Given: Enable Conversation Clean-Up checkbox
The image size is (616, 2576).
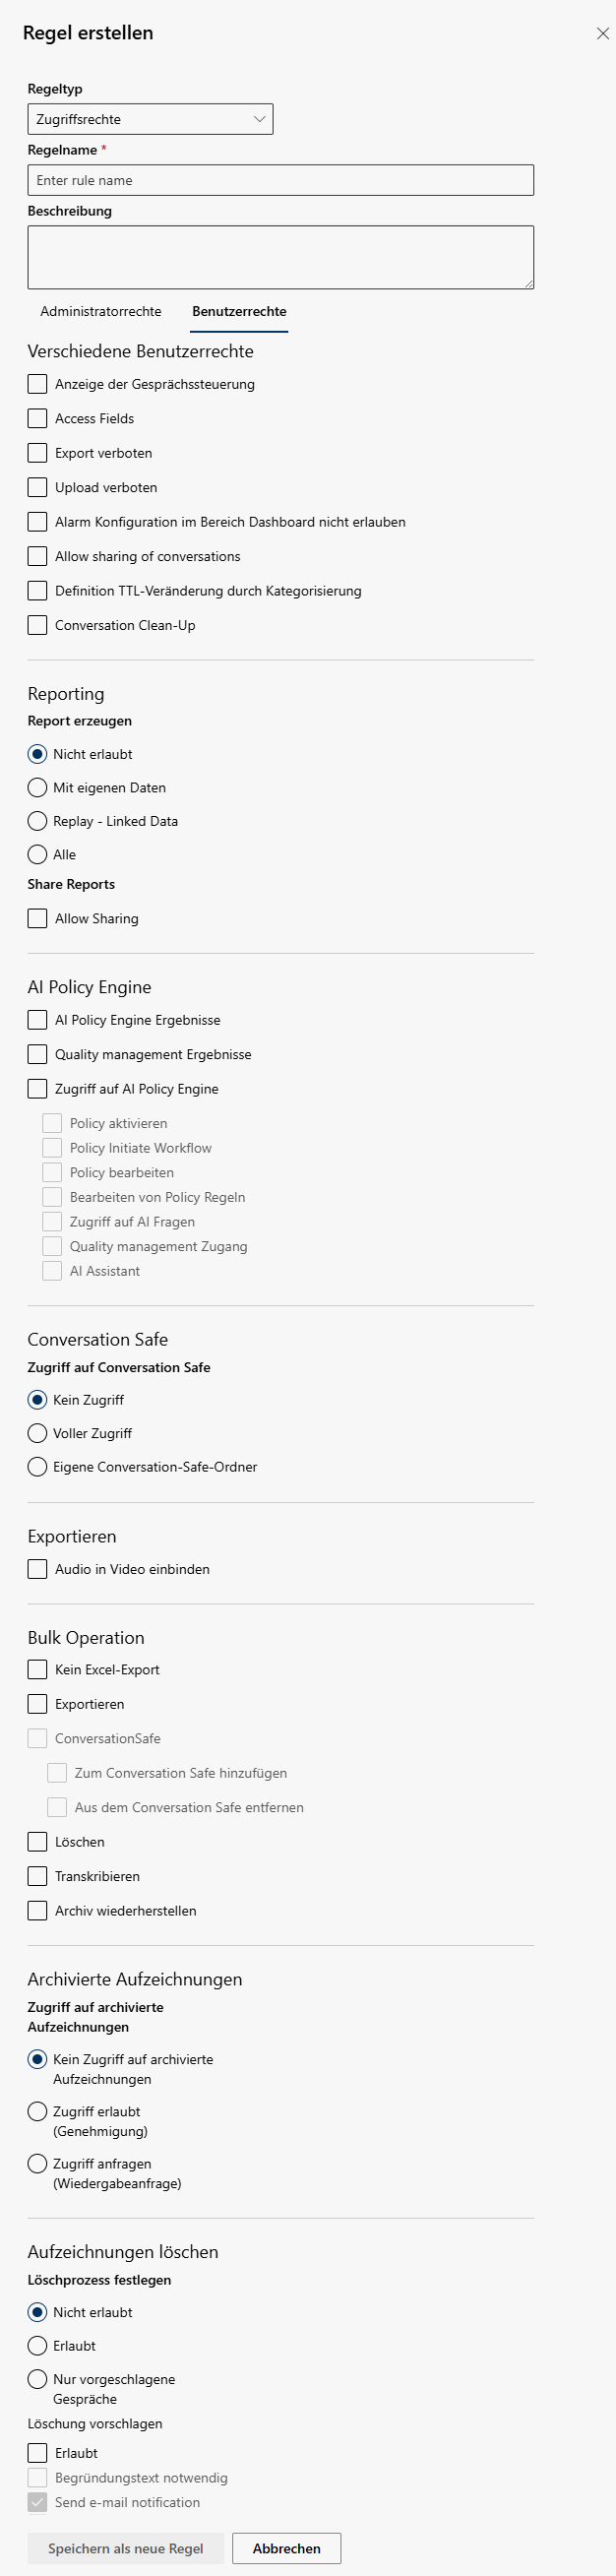Looking at the screenshot, I should pyautogui.click(x=38, y=625).
